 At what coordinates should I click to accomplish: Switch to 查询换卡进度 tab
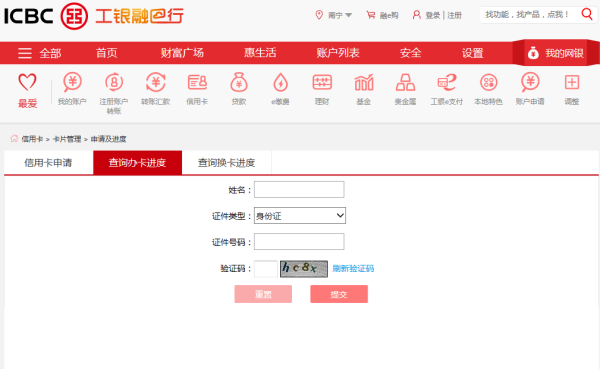click(x=227, y=163)
